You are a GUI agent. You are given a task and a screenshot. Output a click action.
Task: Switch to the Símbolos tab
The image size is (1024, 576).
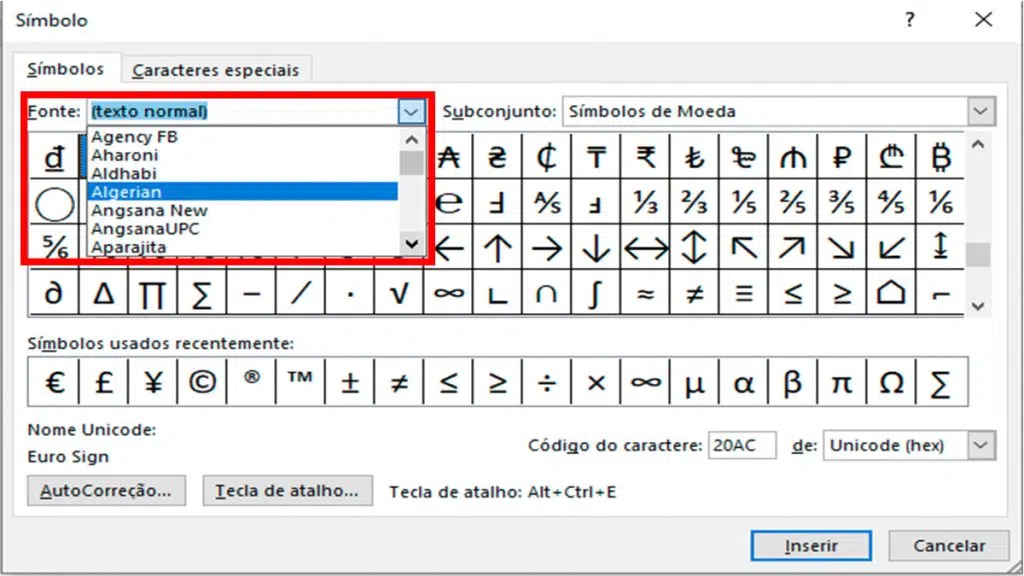click(65, 70)
